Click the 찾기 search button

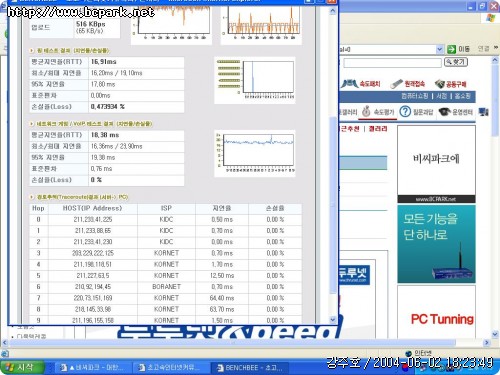456,62
